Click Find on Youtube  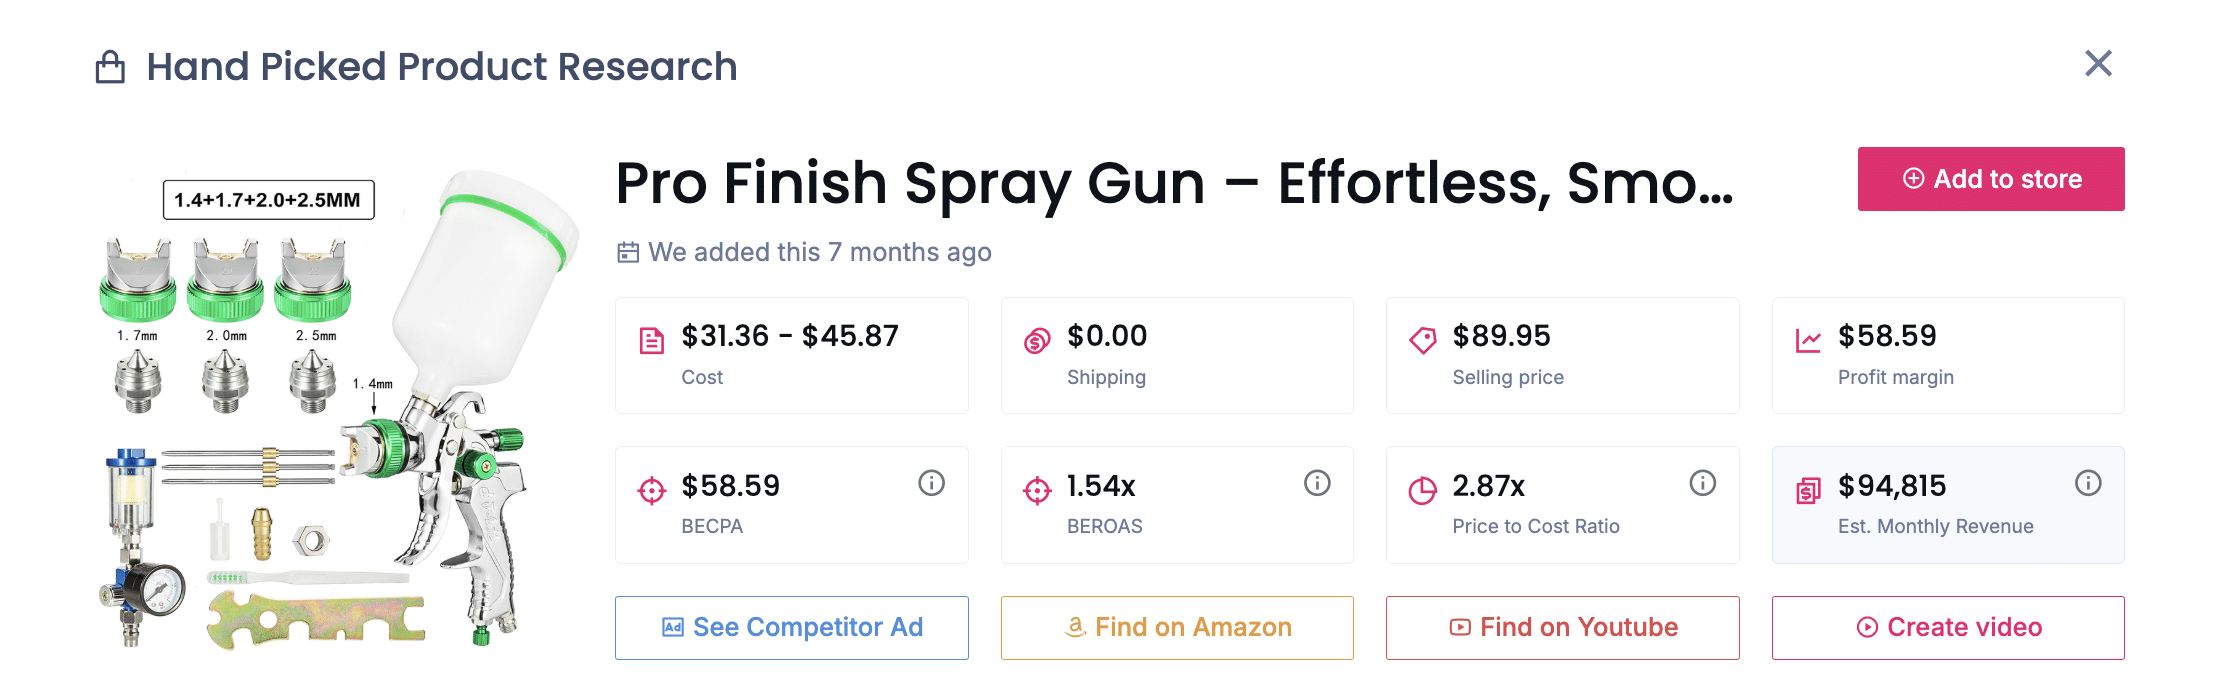tap(1562, 627)
